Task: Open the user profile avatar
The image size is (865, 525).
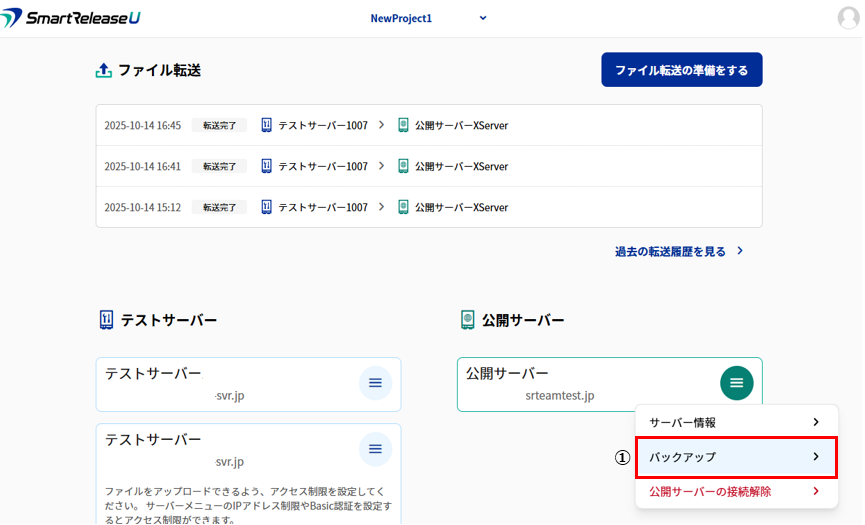Action: 849,18
